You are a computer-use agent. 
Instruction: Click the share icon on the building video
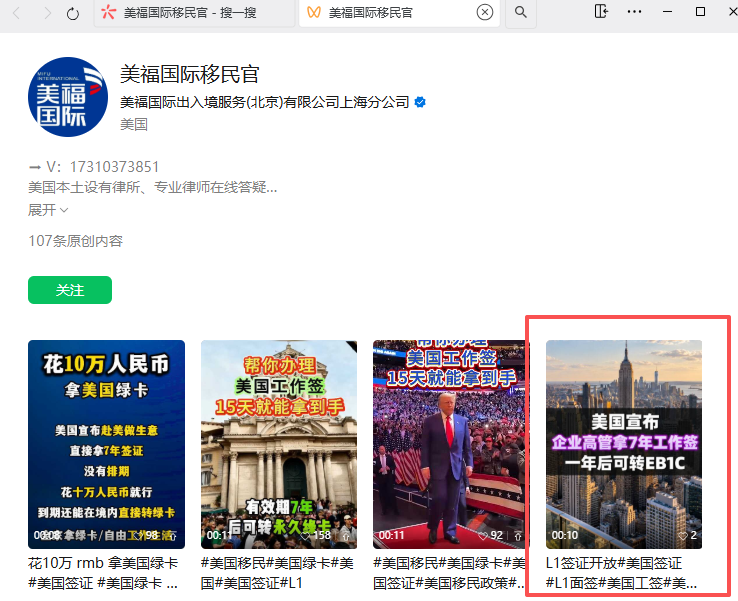[346, 536]
